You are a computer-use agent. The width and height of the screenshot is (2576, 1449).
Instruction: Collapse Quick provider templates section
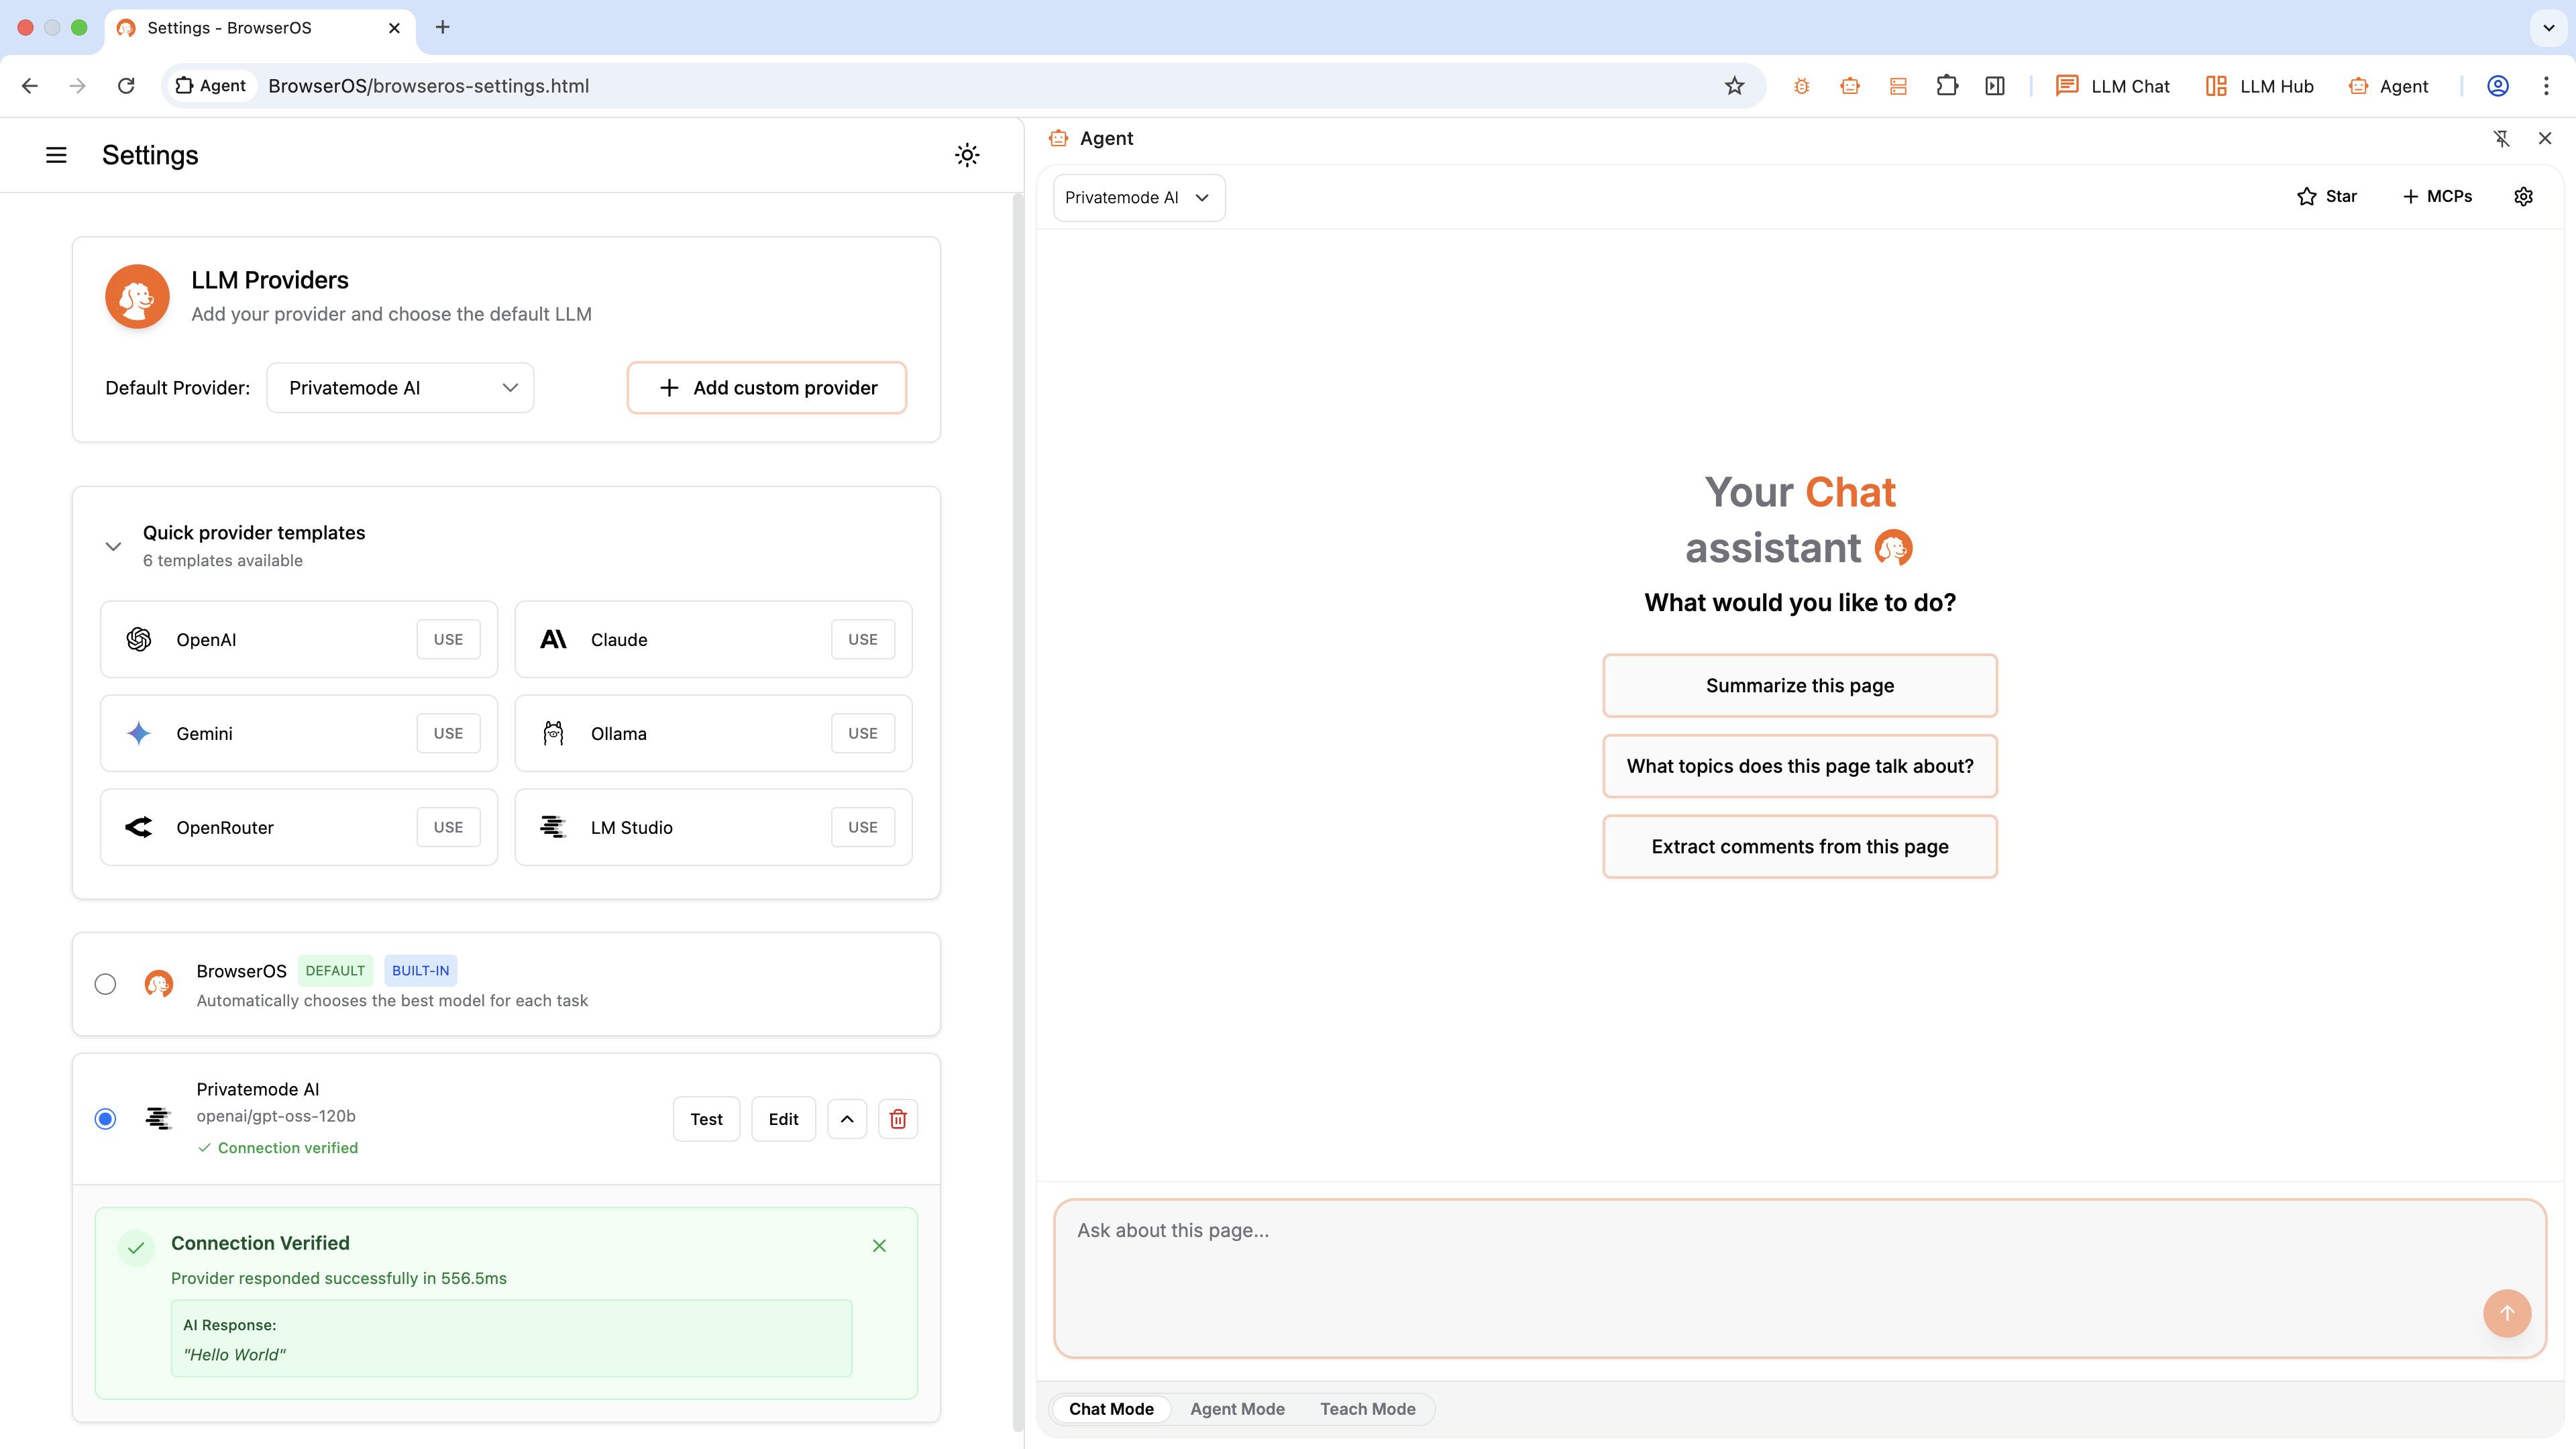(113, 546)
